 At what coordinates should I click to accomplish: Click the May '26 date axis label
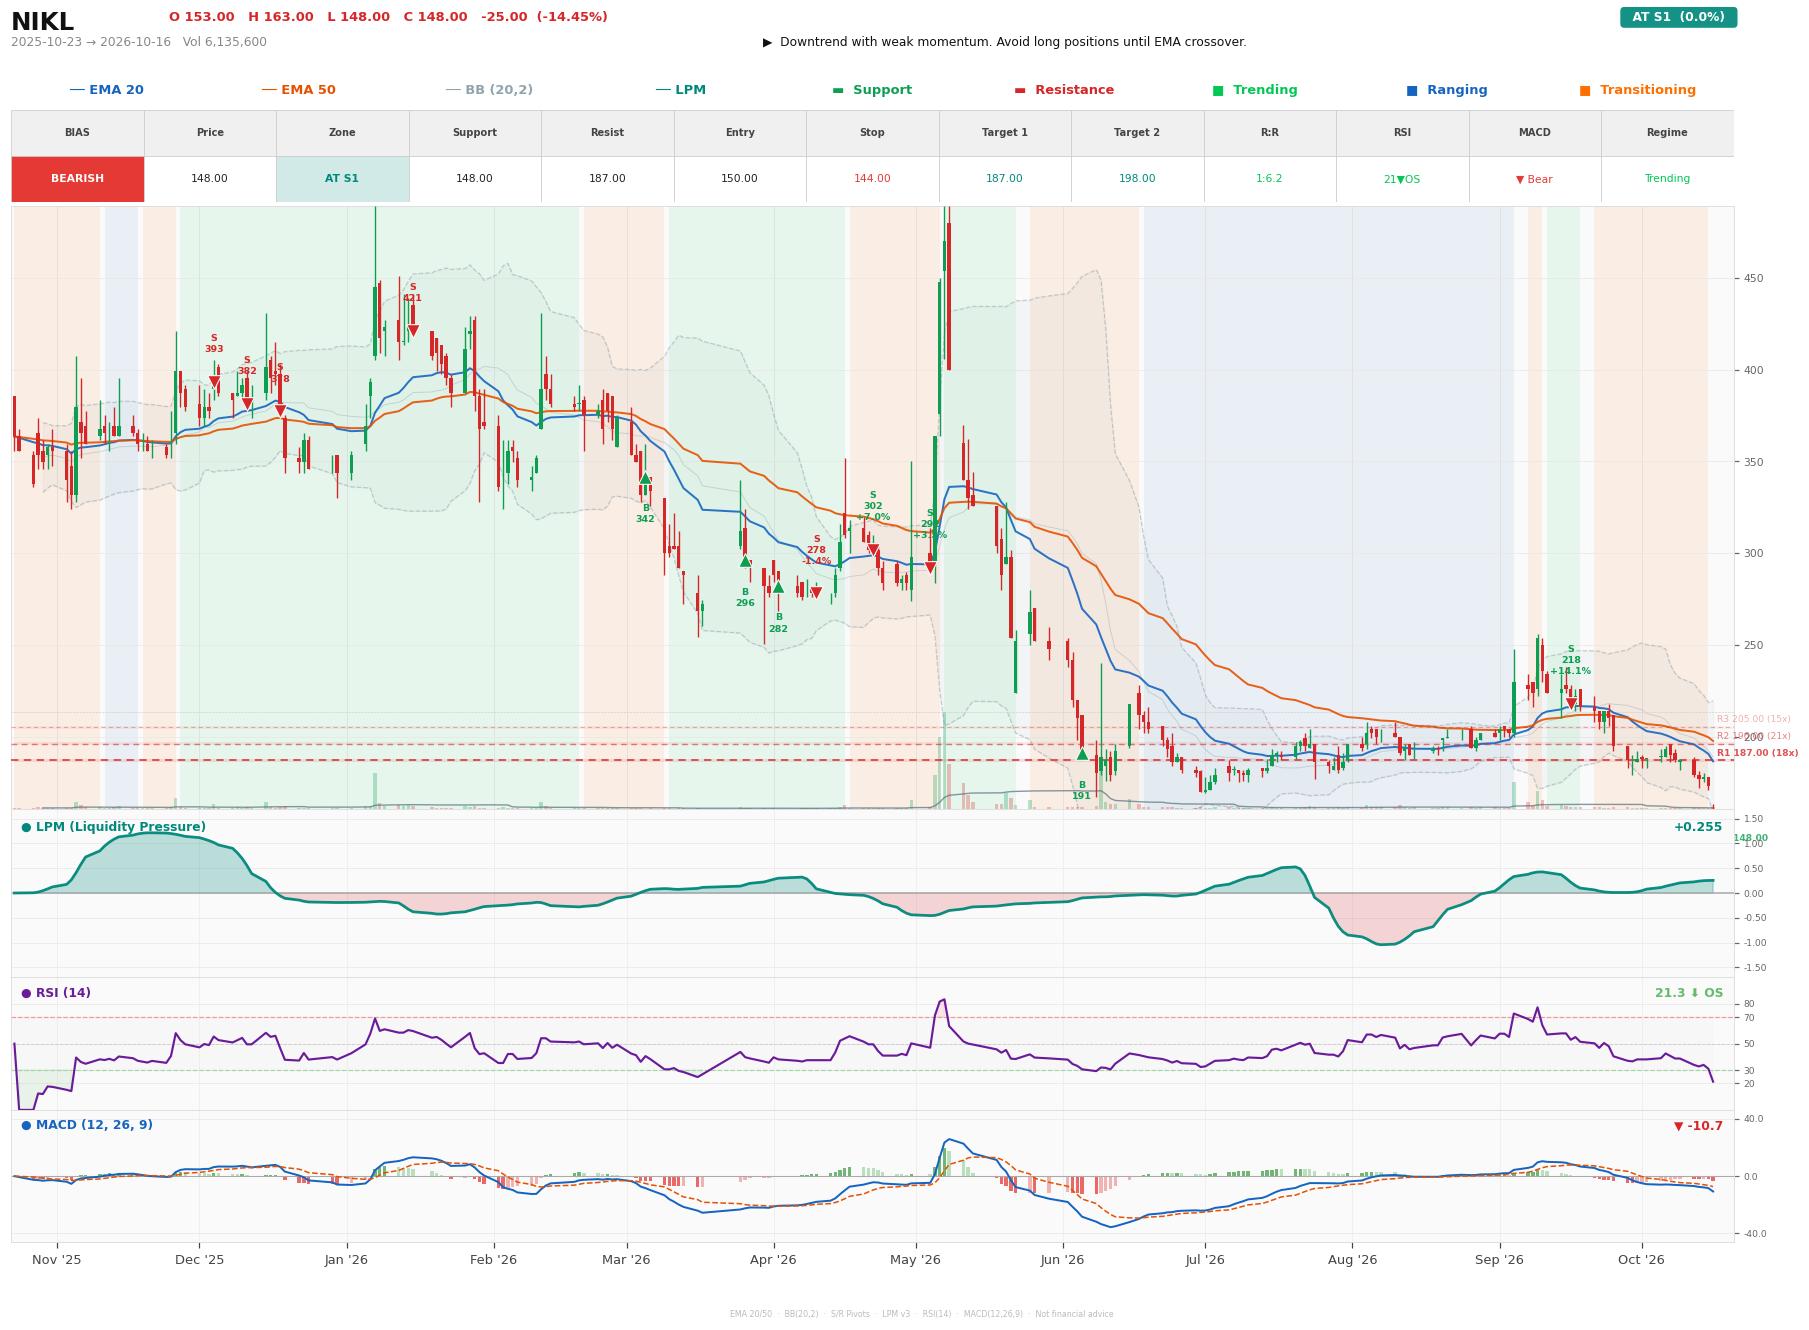point(915,1260)
